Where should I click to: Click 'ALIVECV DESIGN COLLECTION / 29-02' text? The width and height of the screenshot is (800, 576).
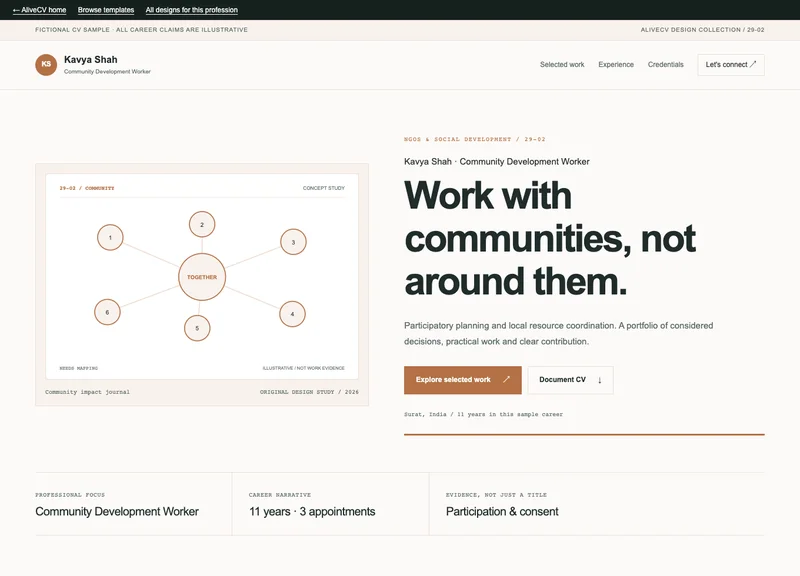click(x=702, y=30)
